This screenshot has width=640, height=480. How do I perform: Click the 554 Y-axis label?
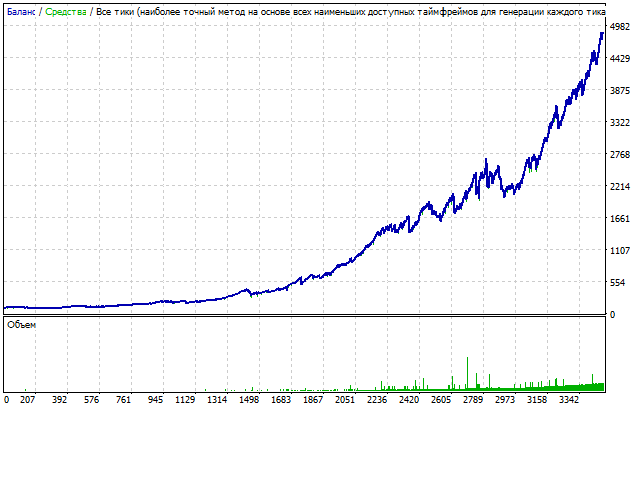[620, 283]
